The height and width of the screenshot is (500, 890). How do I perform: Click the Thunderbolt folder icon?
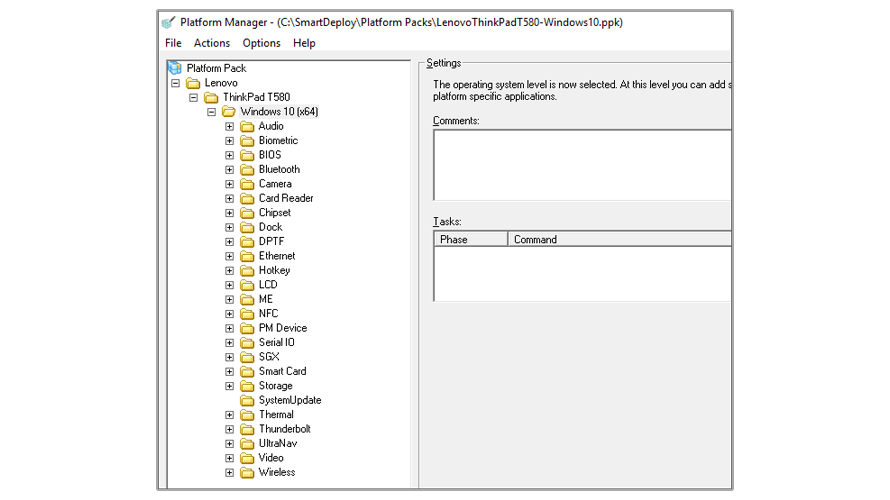(x=247, y=429)
